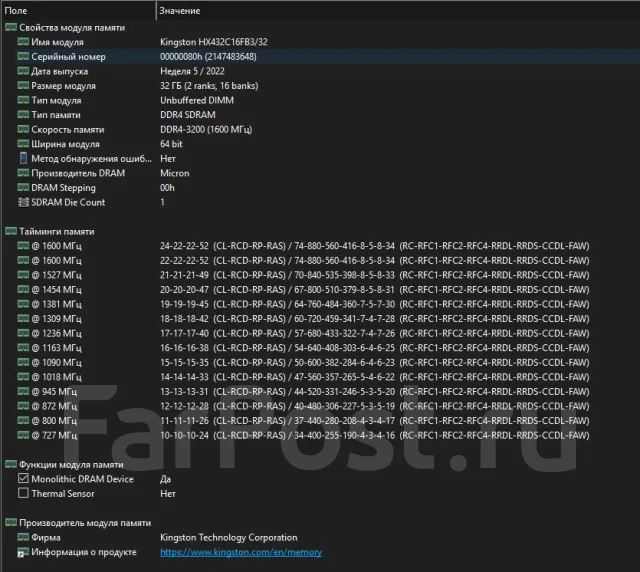Viewport: 640px width, 572px height.
Task: Select the Micron manufacturer value
Action: click(175, 173)
